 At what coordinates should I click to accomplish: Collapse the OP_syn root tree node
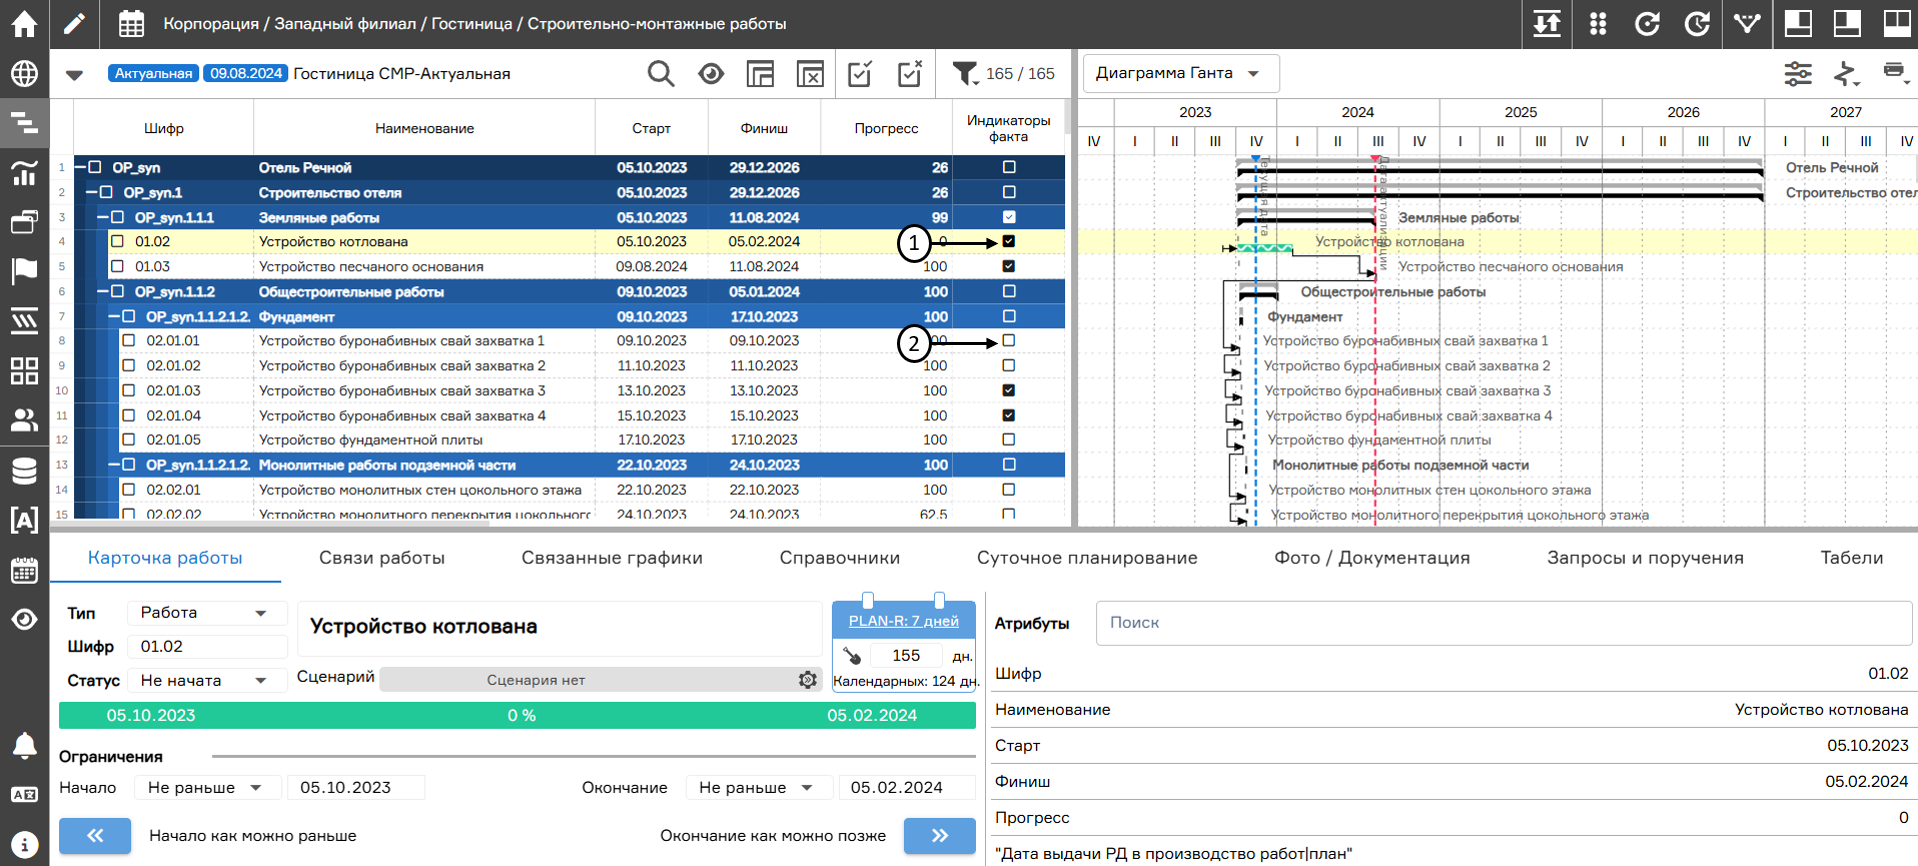point(82,167)
